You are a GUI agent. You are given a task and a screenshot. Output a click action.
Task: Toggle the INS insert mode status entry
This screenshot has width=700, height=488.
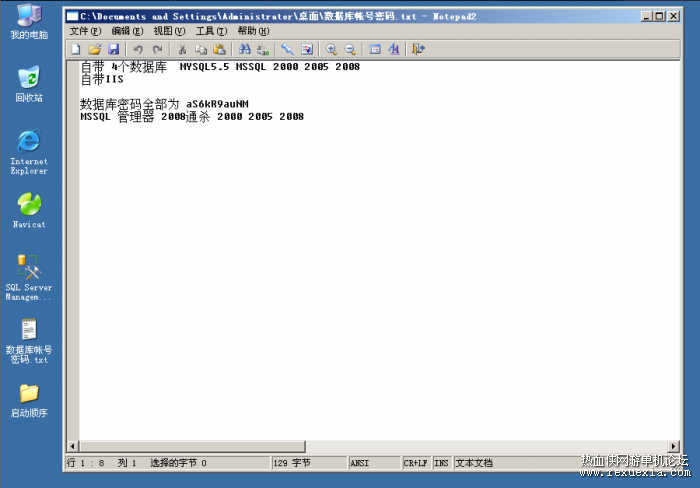pyautogui.click(x=441, y=463)
